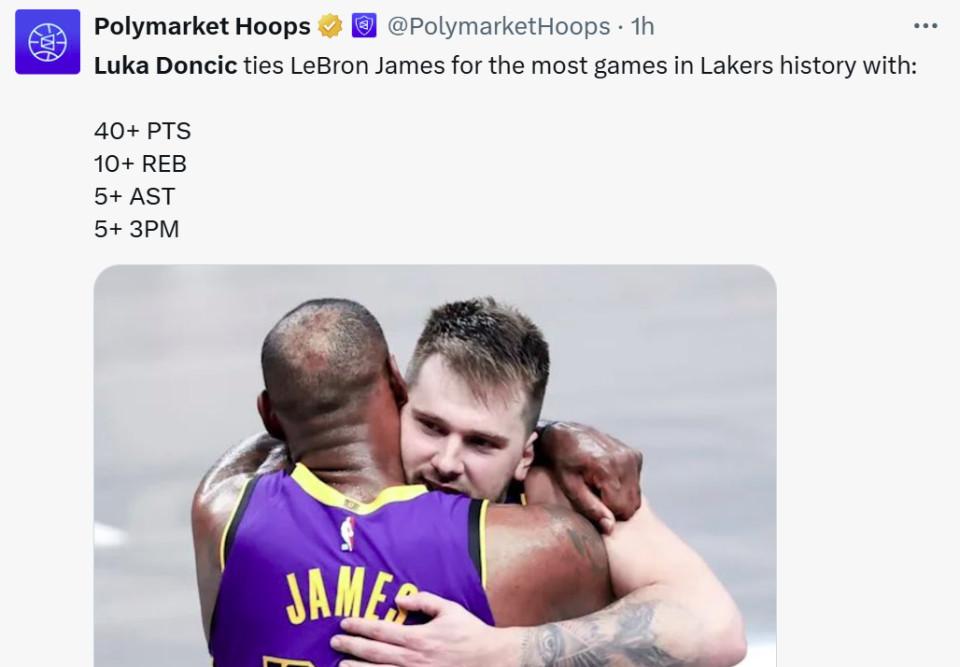Click the Polymarket Hoops profile avatar
The width and height of the screenshot is (960, 667).
(47, 42)
